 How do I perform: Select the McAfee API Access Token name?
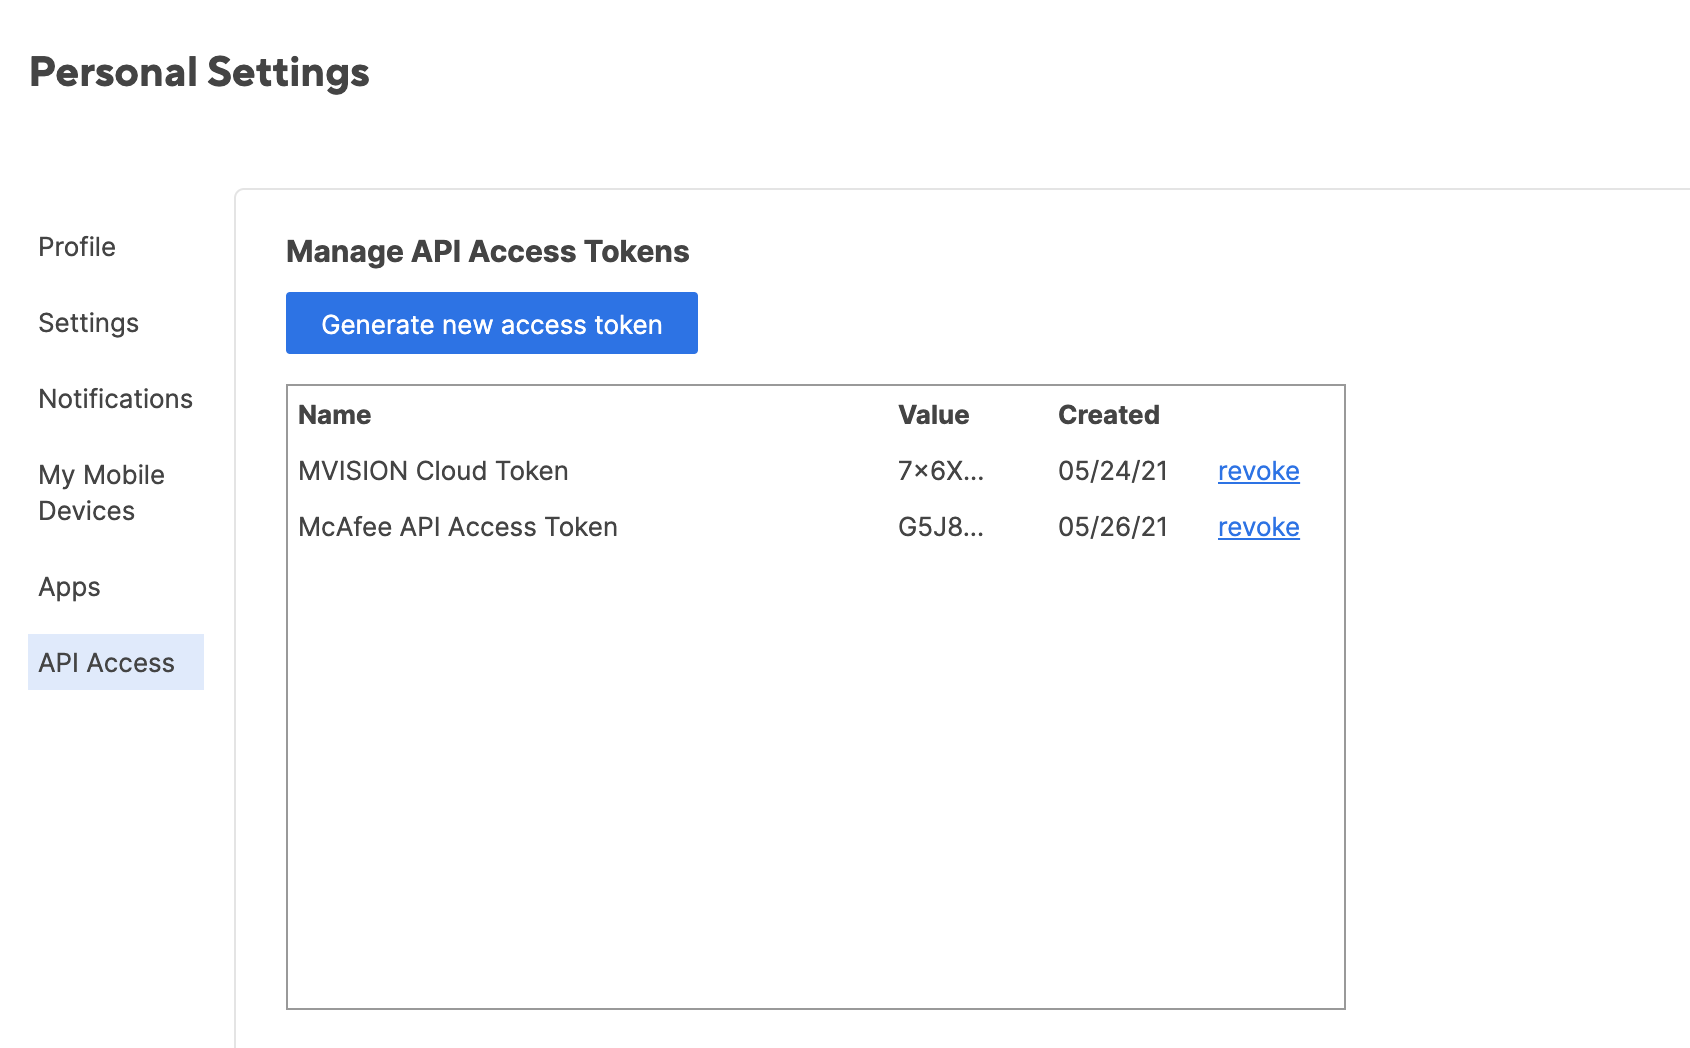coord(457,527)
